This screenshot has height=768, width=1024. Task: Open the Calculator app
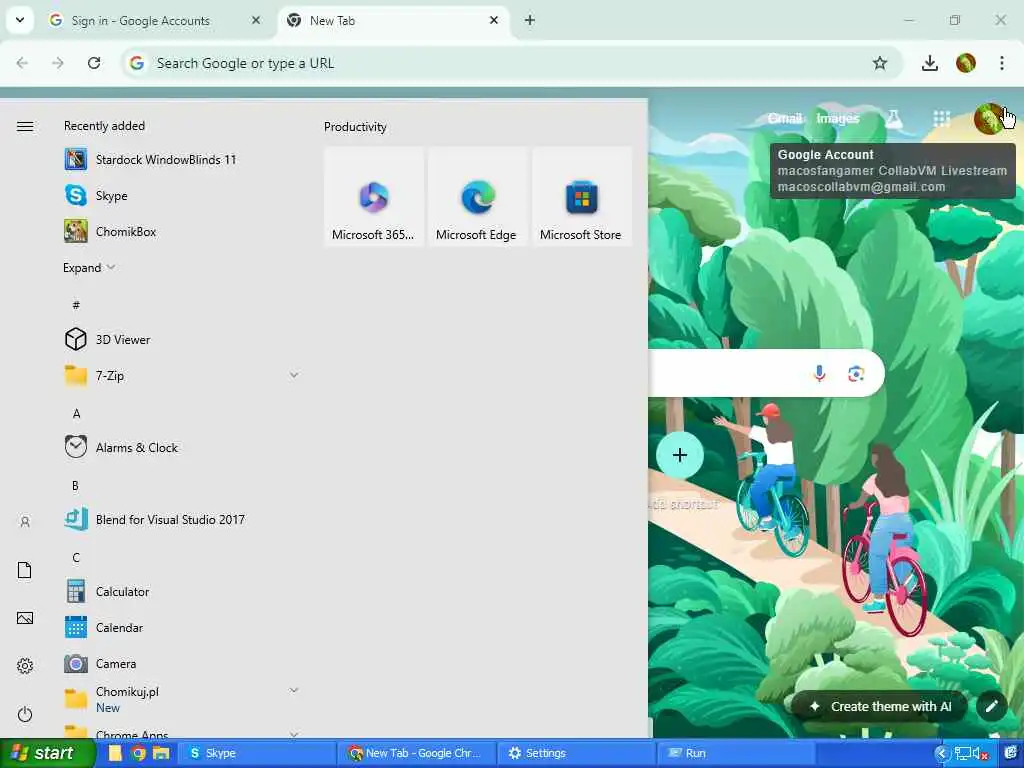[x=107, y=592]
